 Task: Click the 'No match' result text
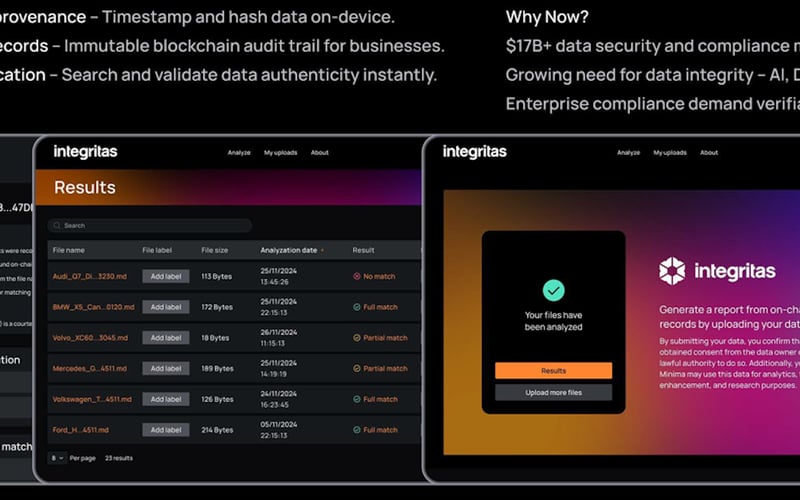(x=379, y=277)
